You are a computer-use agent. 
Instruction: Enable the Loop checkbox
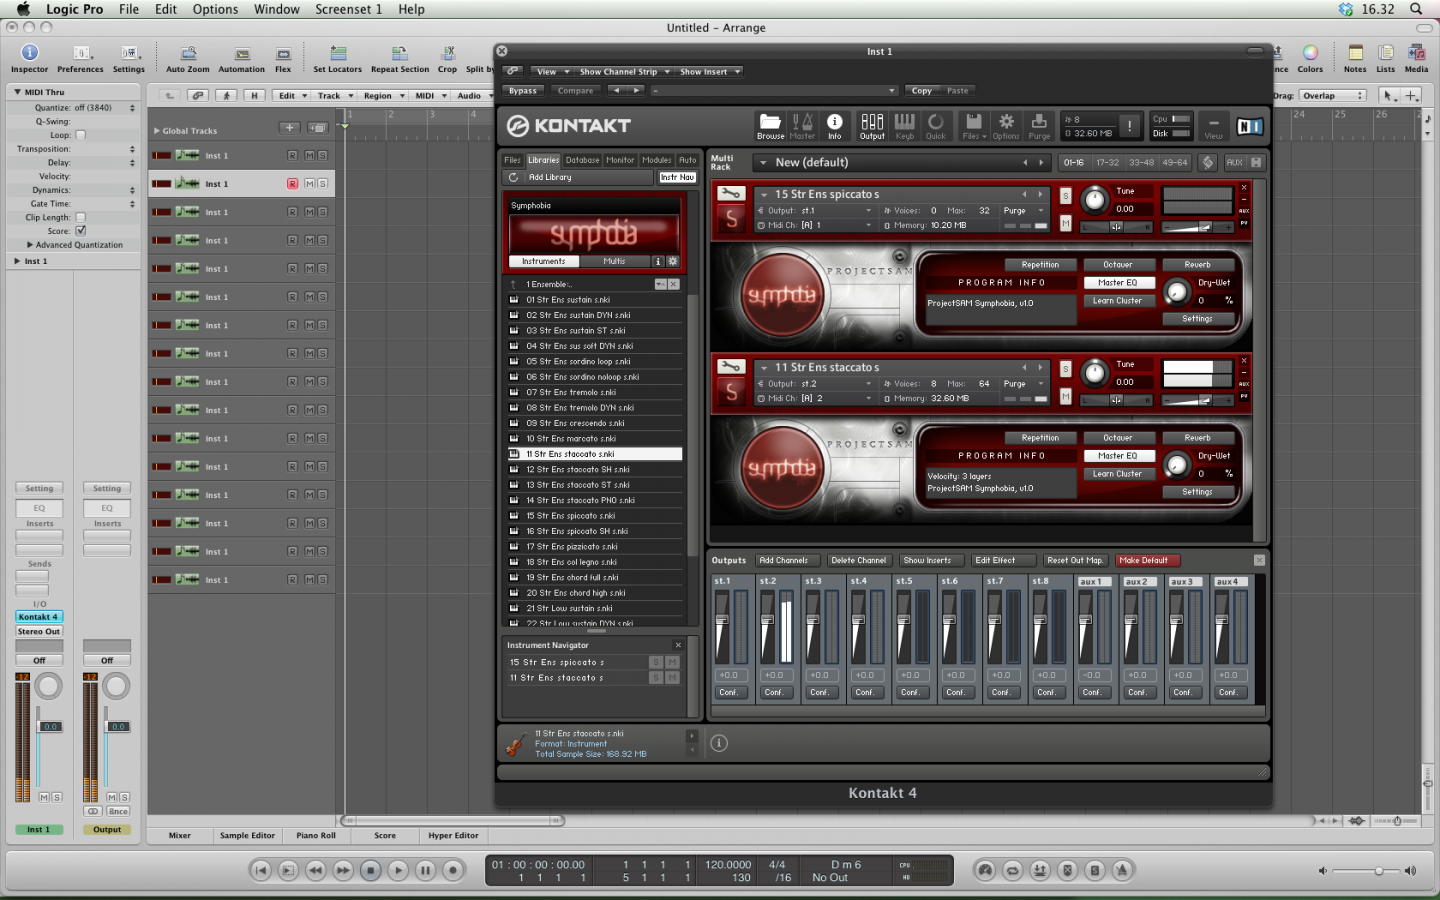click(81, 135)
